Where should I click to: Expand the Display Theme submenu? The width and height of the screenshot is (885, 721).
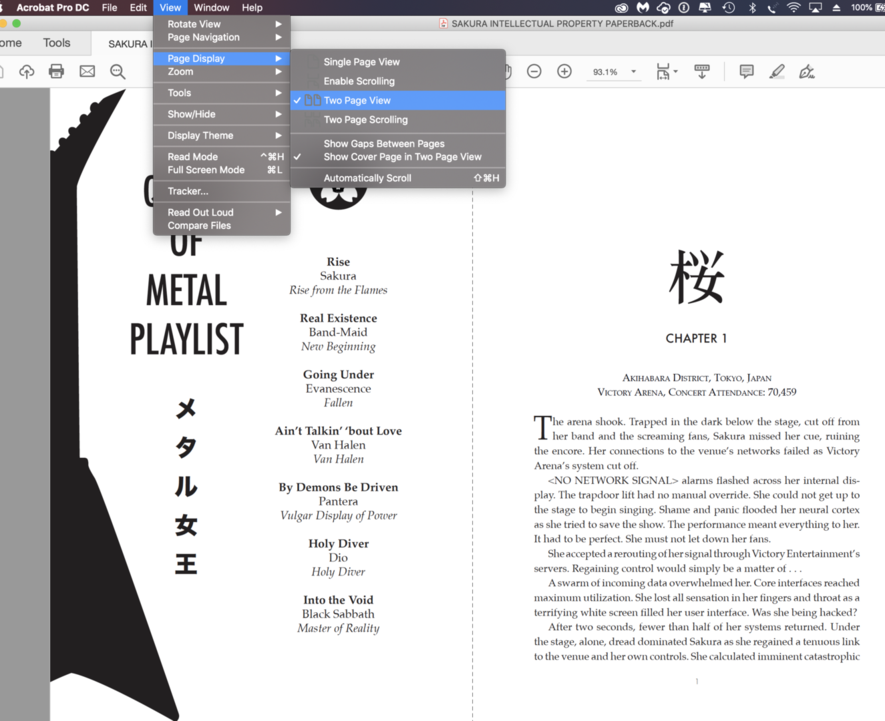[x=222, y=136]
